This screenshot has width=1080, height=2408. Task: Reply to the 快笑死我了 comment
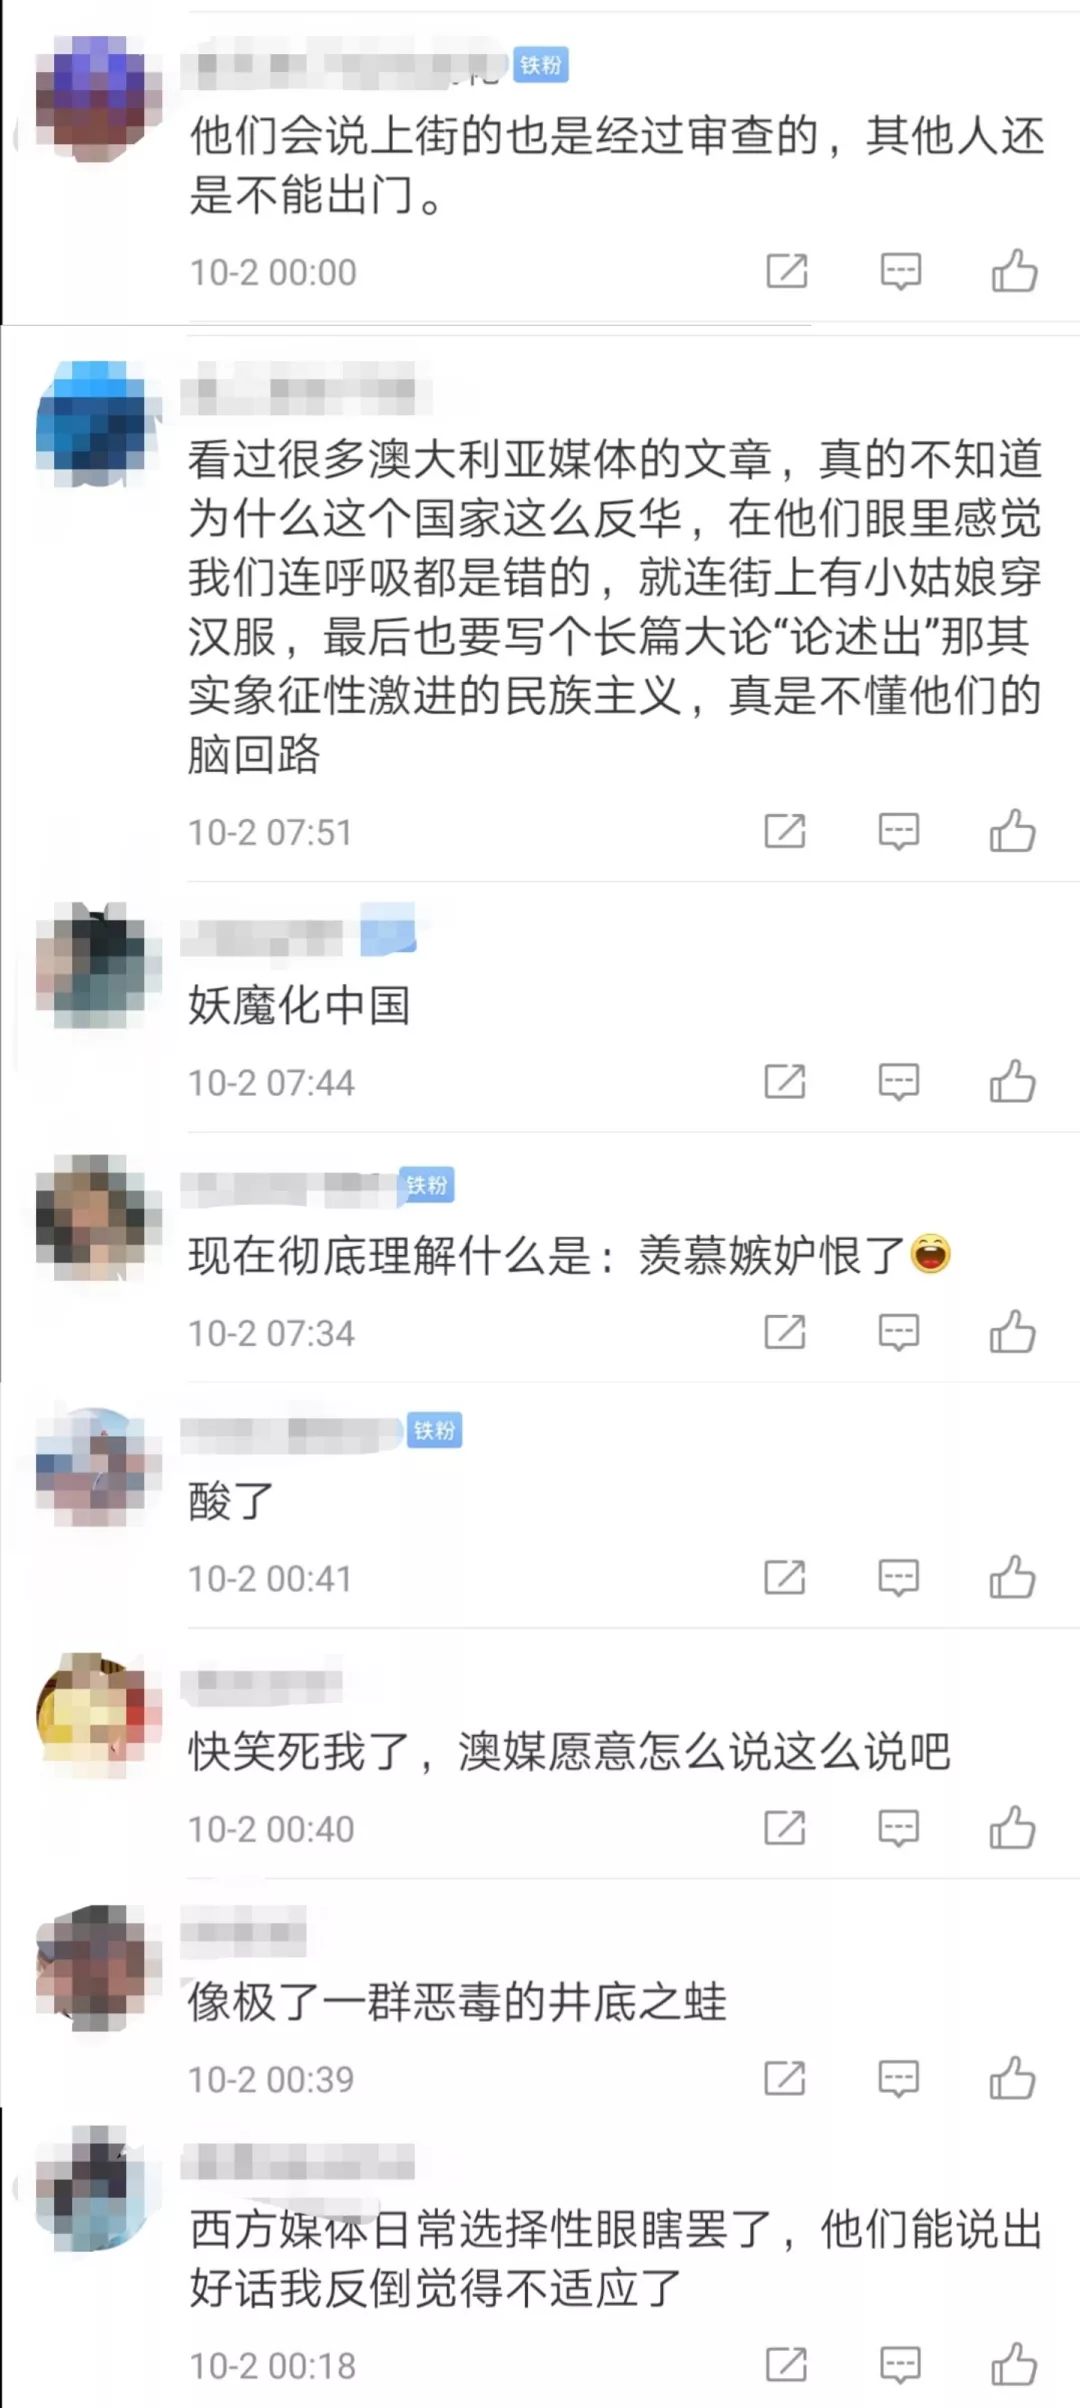pos(898,1828)
